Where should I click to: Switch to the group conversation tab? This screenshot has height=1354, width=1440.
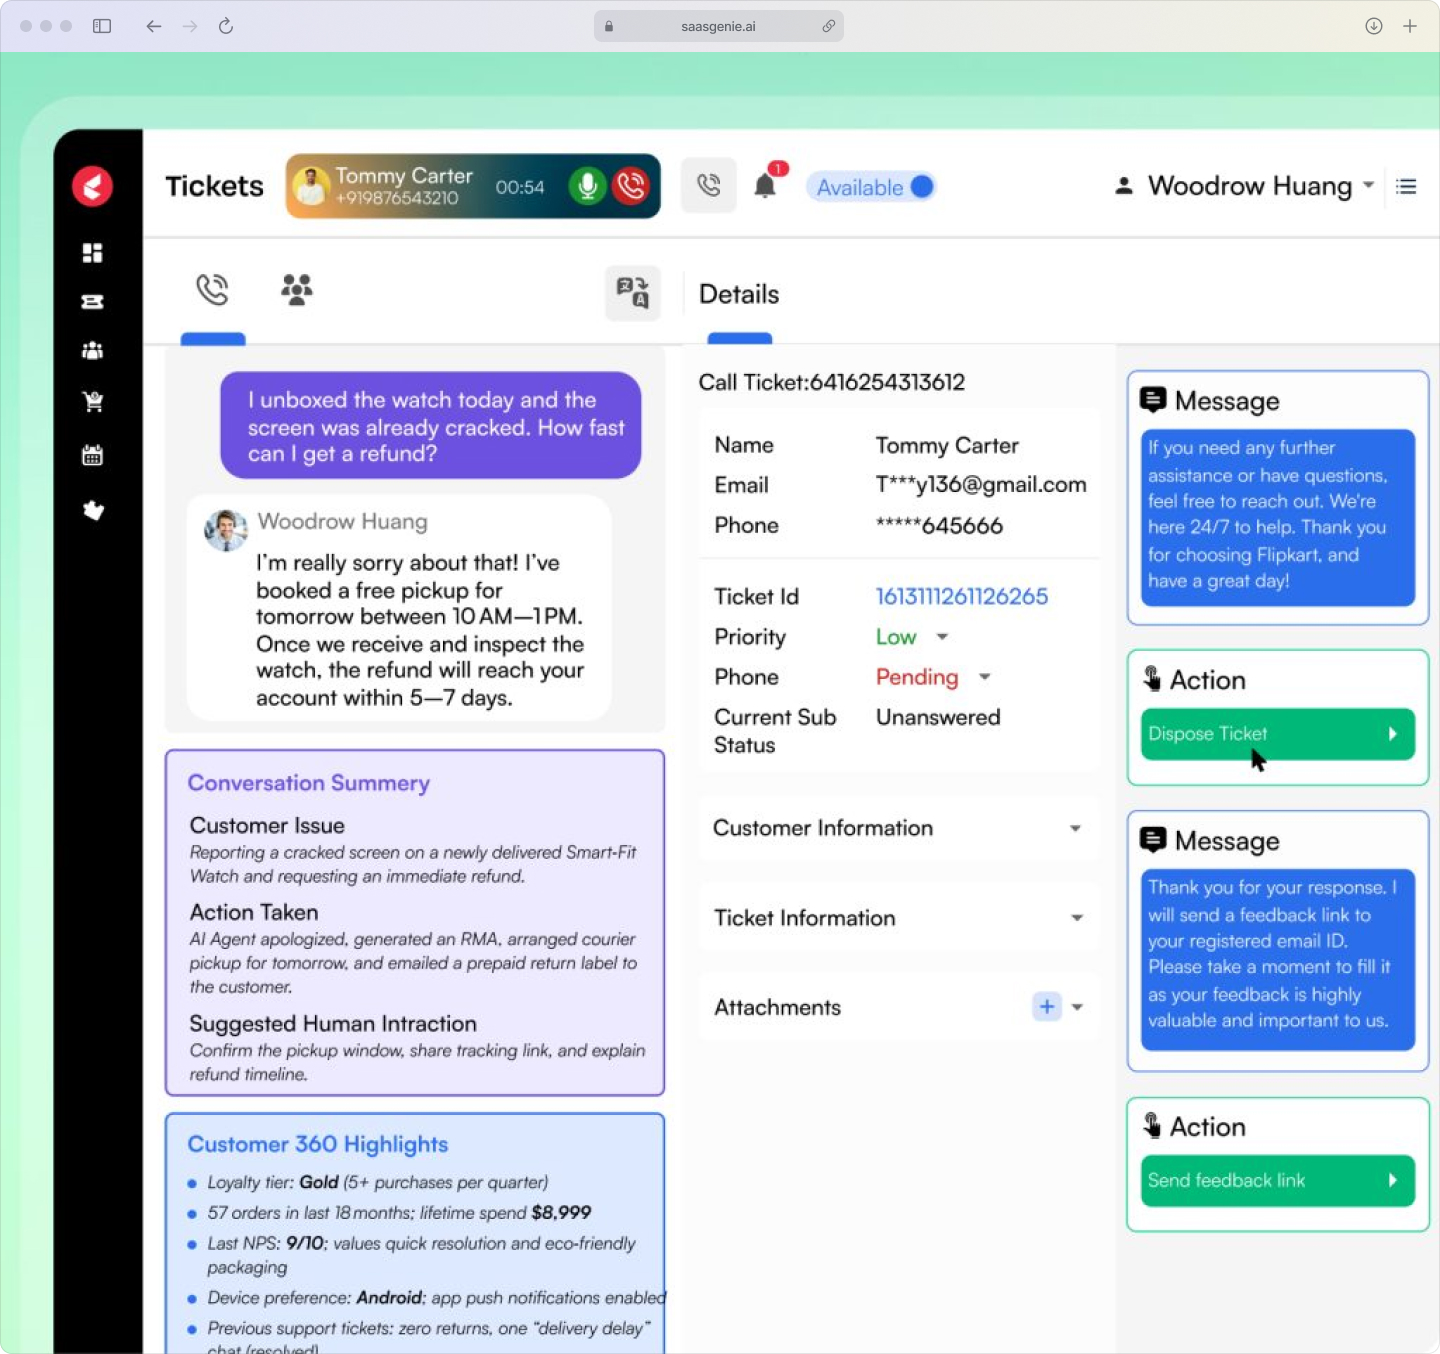(x=297, y=290)
